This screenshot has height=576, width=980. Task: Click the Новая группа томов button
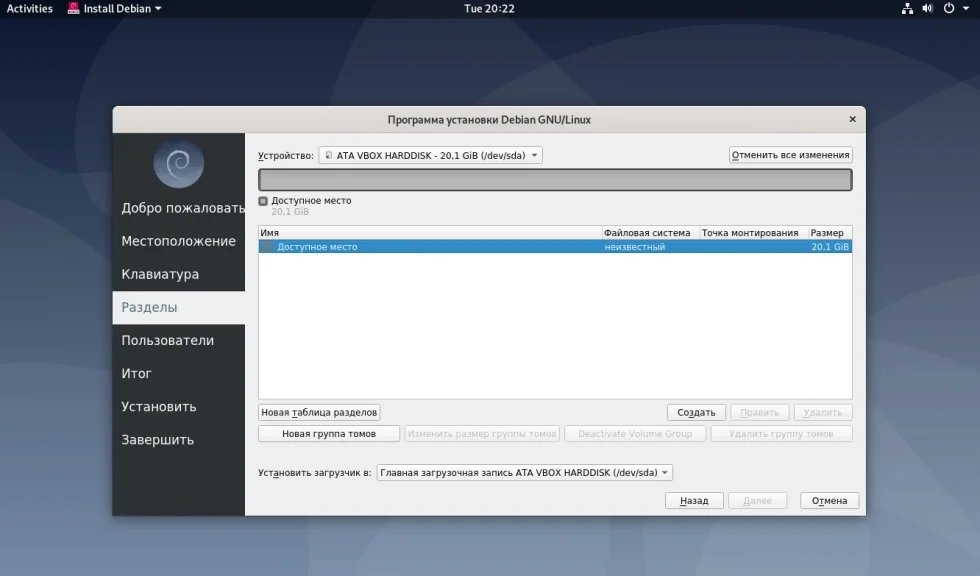(x=329, y=434)
